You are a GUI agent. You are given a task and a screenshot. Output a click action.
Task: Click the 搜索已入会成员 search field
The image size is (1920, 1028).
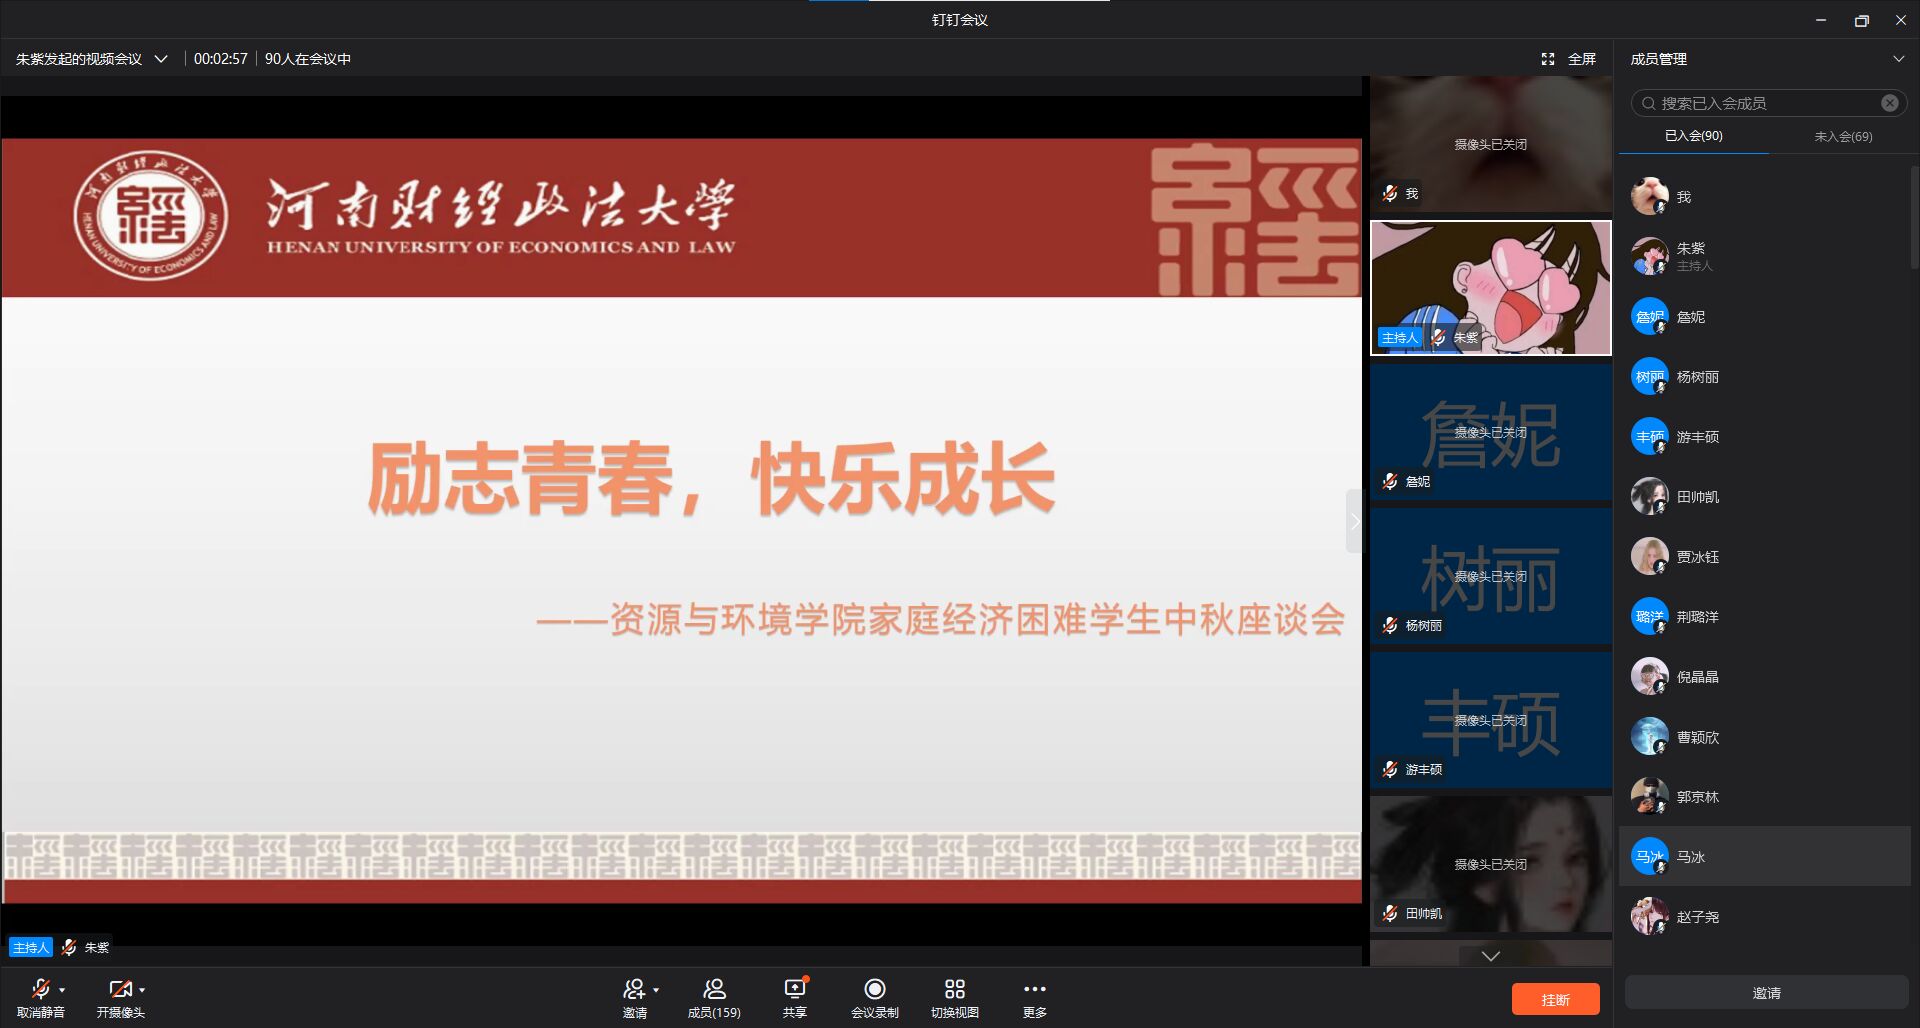tap(1768, 103)
